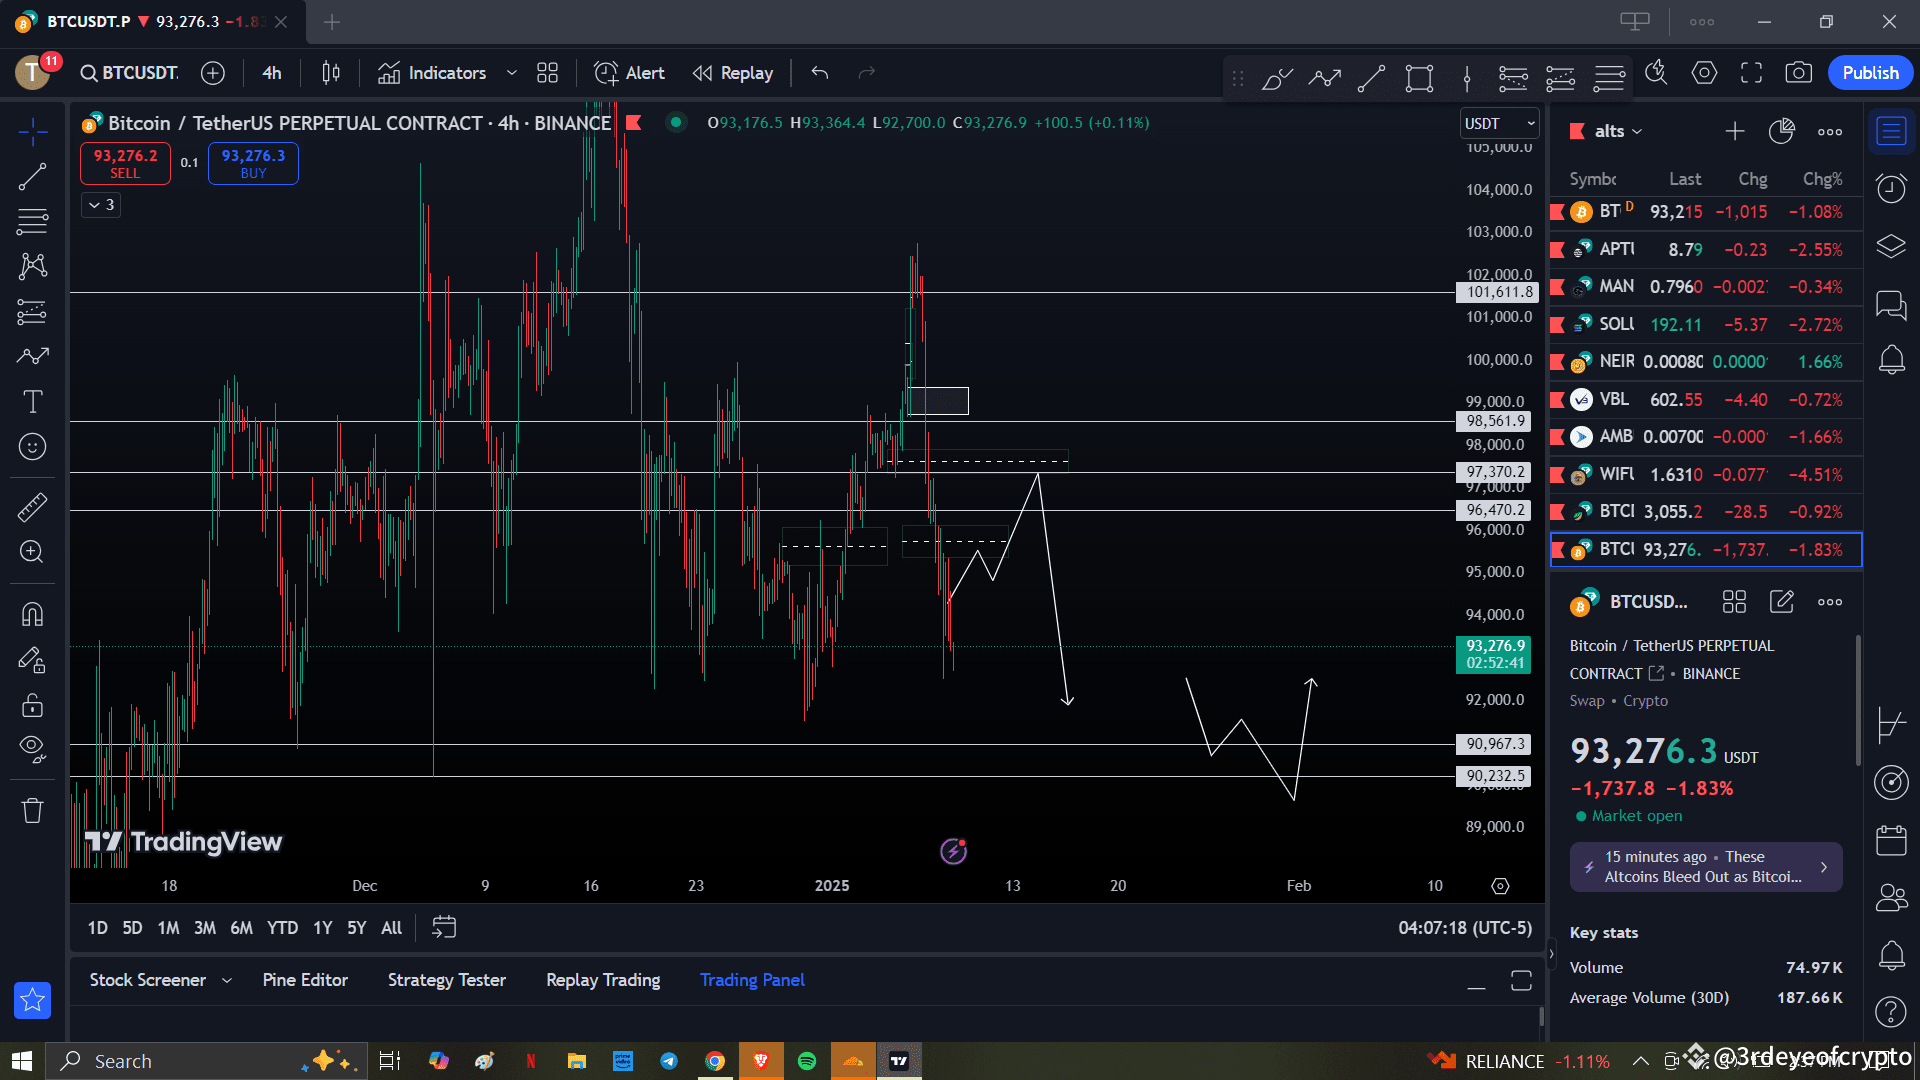Viewport: 1920px width, 1080px height.
Task: Switch to the Strategy Tester tab
Action: 447,980
